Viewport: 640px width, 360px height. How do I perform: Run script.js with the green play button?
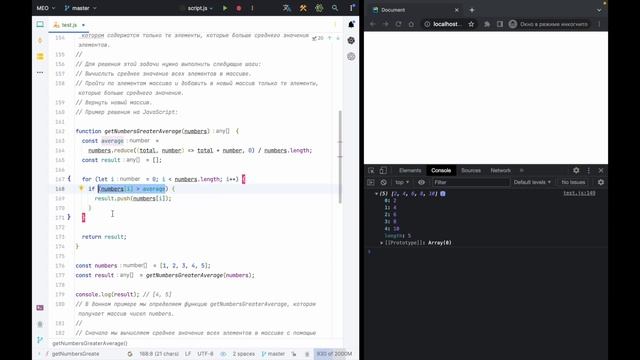tap(225, 8)
